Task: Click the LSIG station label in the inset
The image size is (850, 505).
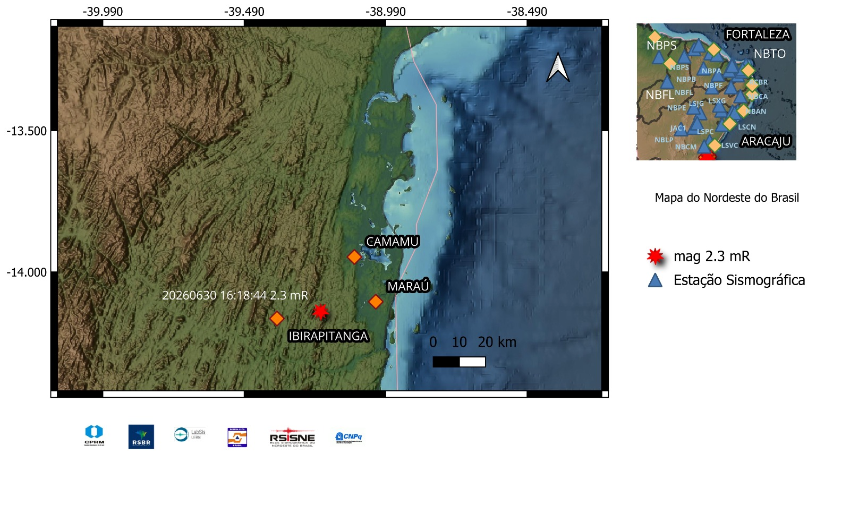Action: click(696, 103)
